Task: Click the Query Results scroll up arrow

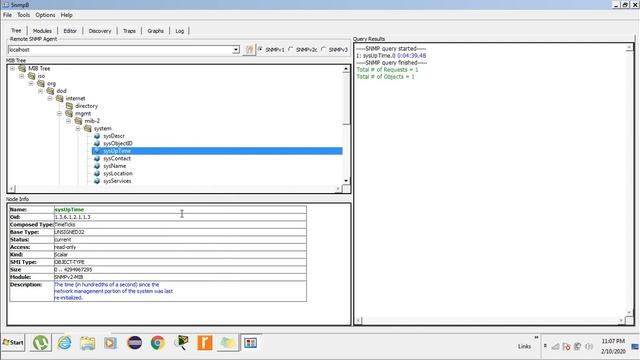Action: 629,48
